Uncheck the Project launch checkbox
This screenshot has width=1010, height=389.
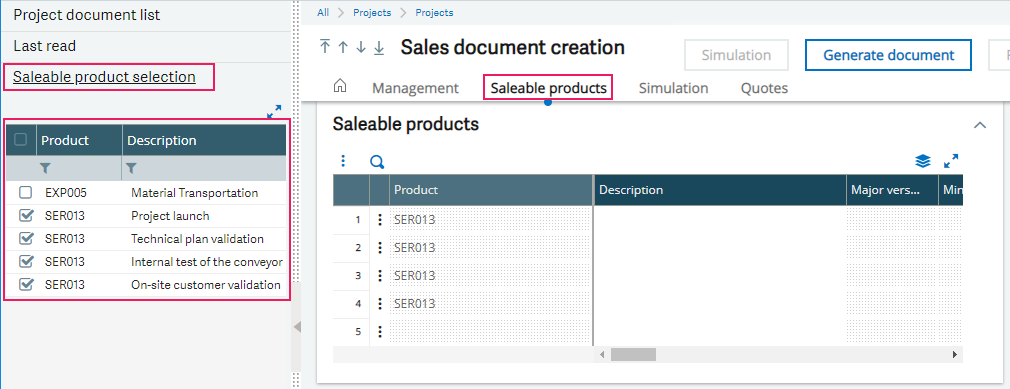26,215
